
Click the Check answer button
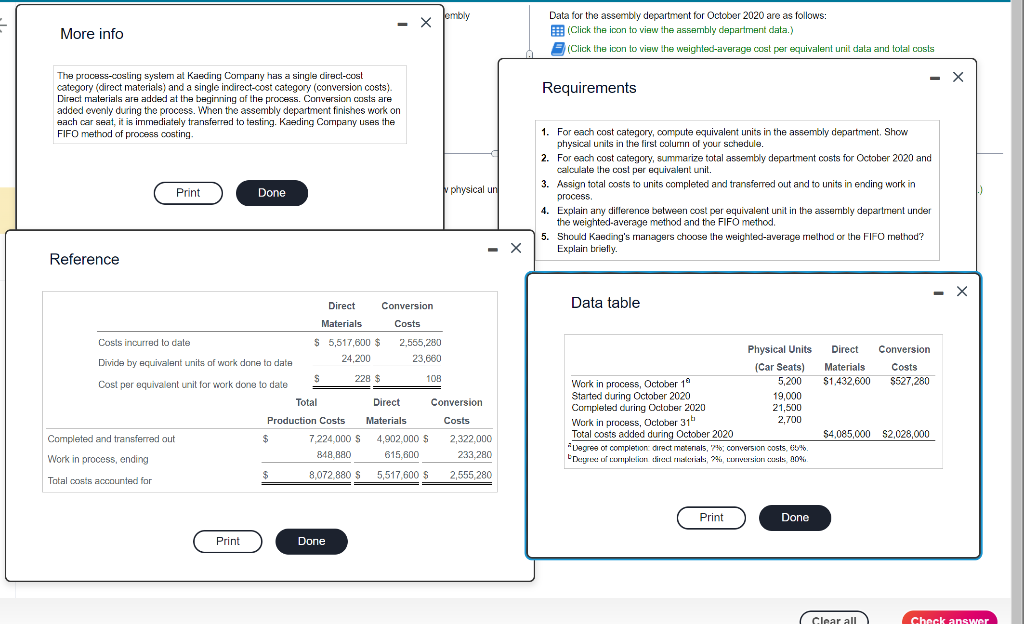948,619
